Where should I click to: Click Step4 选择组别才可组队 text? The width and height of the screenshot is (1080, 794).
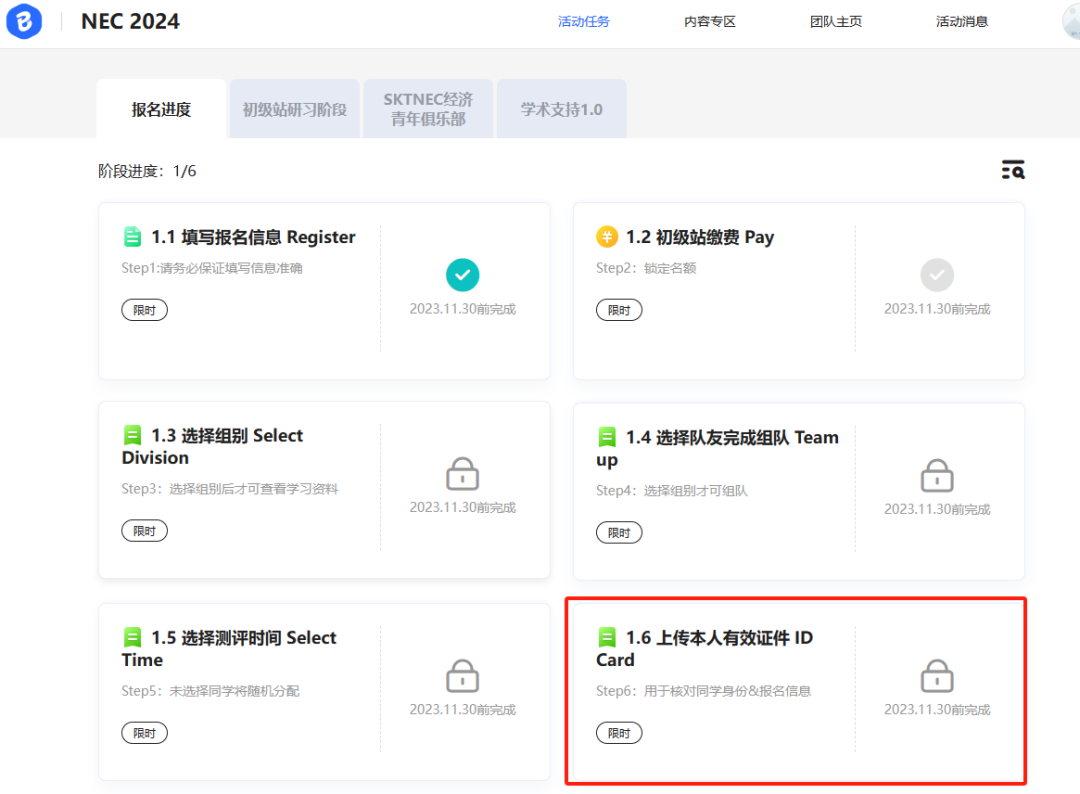tap(672, 490)
